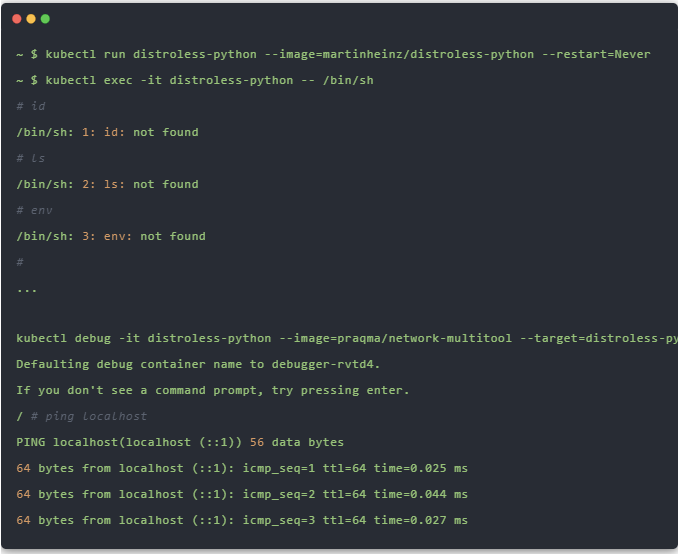Click the "try pressing enter" message line
The height and width of the screenshot is (554, 683).
pyautogui.click(x=213, y=390)
